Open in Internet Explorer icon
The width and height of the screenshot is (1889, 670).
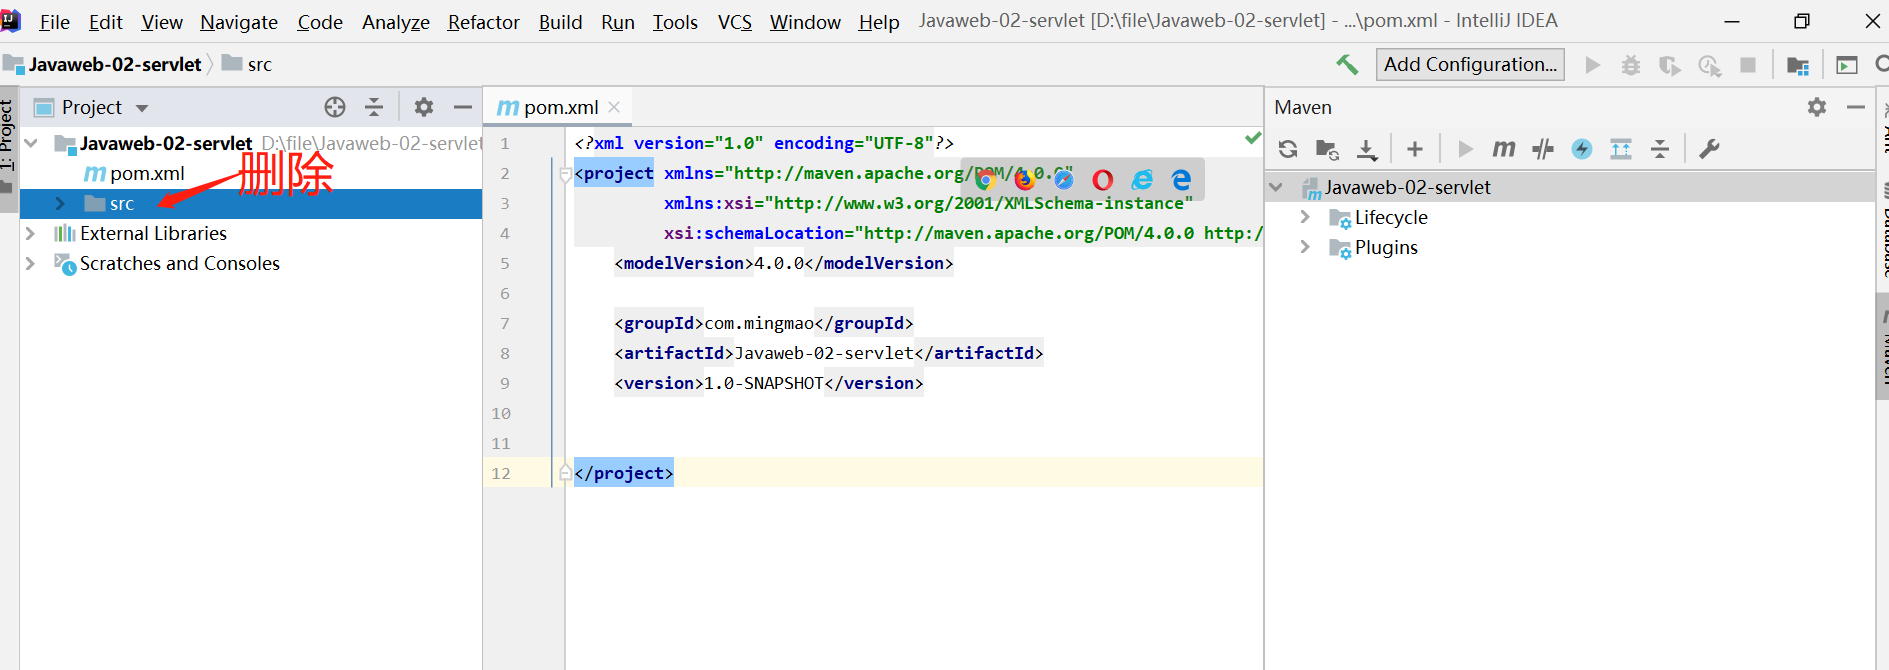coord(1142,179)
